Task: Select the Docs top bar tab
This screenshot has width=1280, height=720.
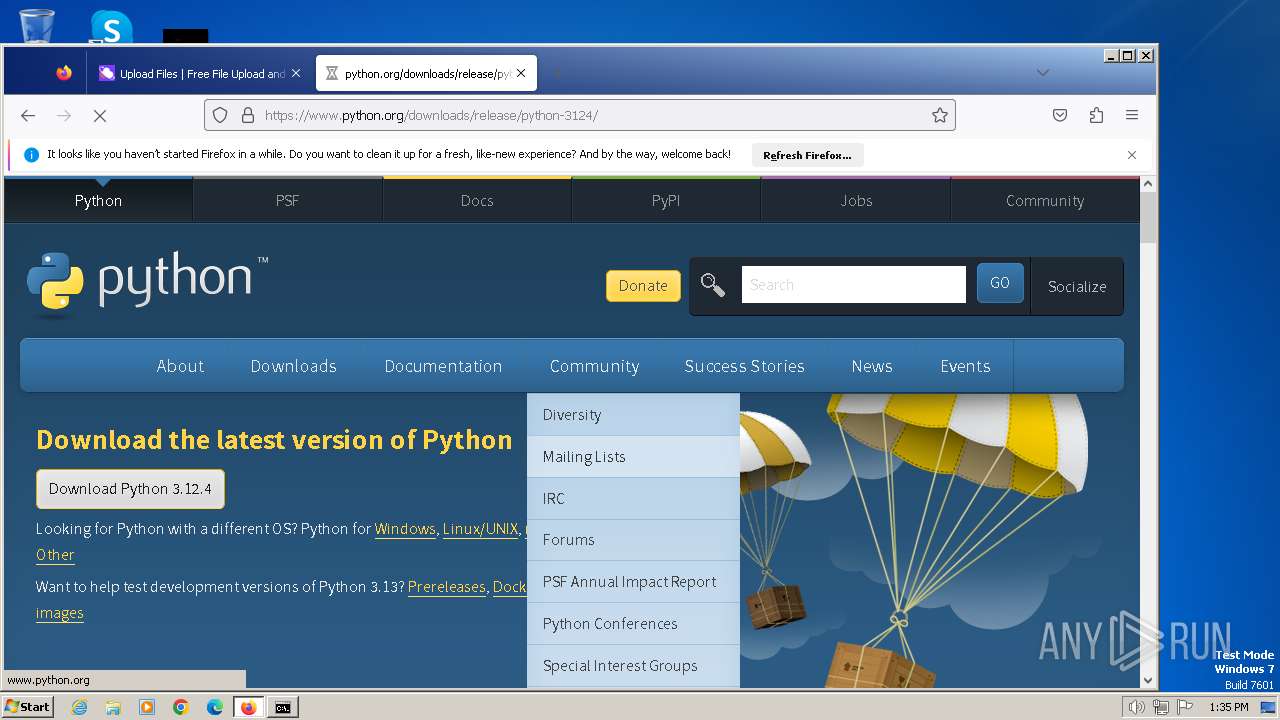Action: pyautogui.click(x=477, y=200)
